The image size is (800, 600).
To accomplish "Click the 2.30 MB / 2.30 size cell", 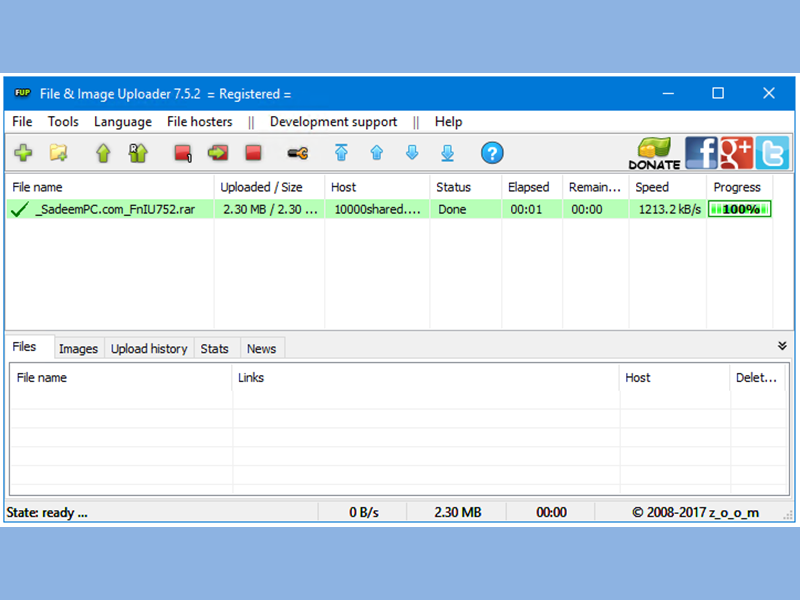I will (270, 209).
